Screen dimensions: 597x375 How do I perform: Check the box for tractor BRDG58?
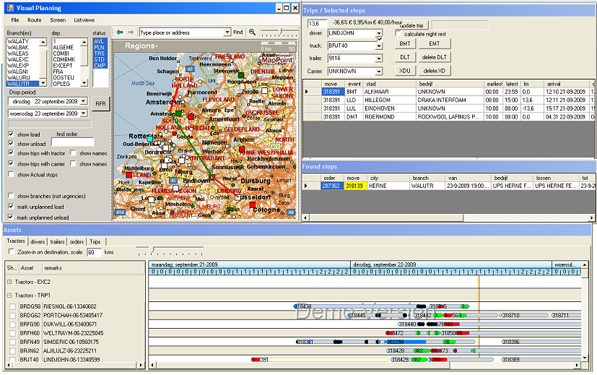point(13,306)
